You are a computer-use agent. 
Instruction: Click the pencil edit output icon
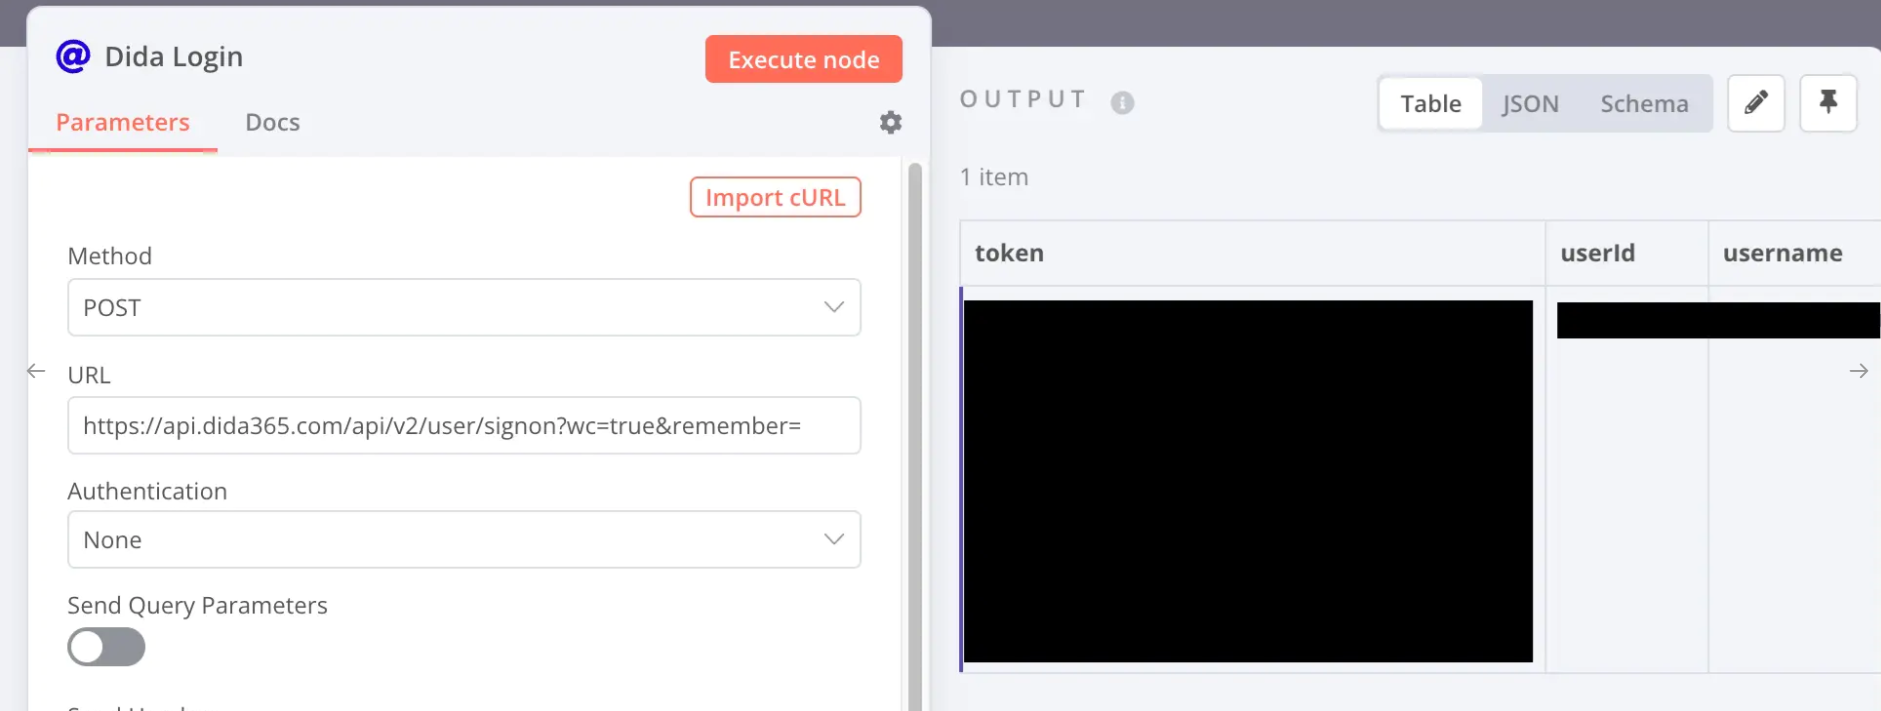1756,102
